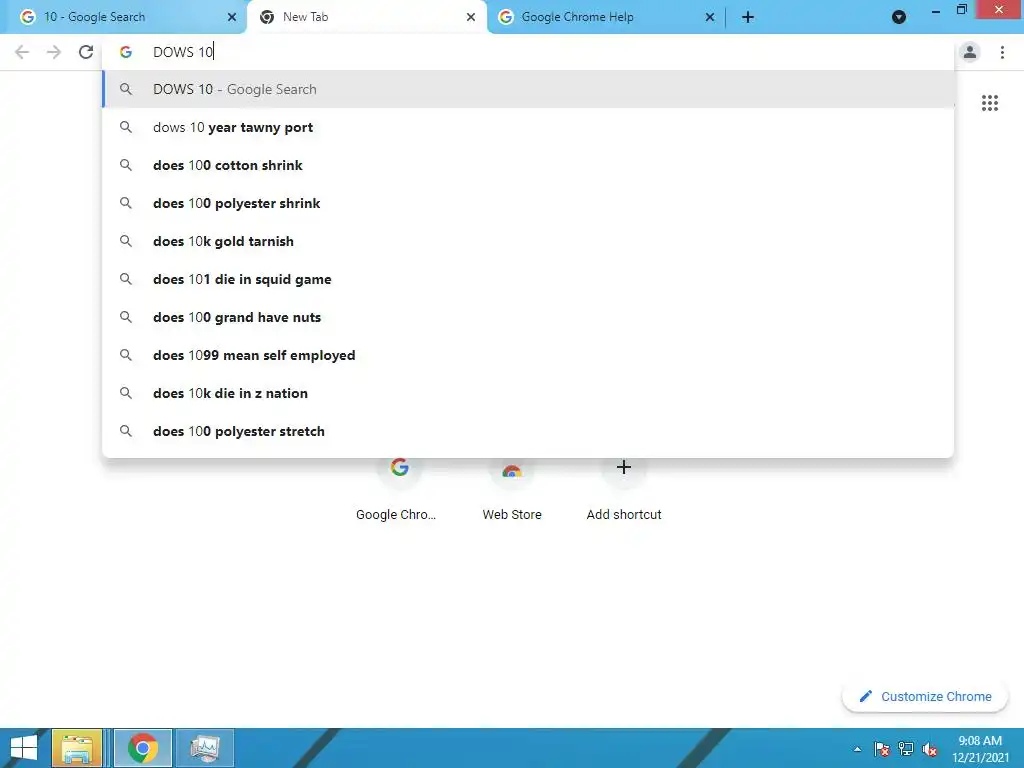This screenshot has width=1024, height=768.
Task: Minimize the Chrome window
Action: (936, 10)
